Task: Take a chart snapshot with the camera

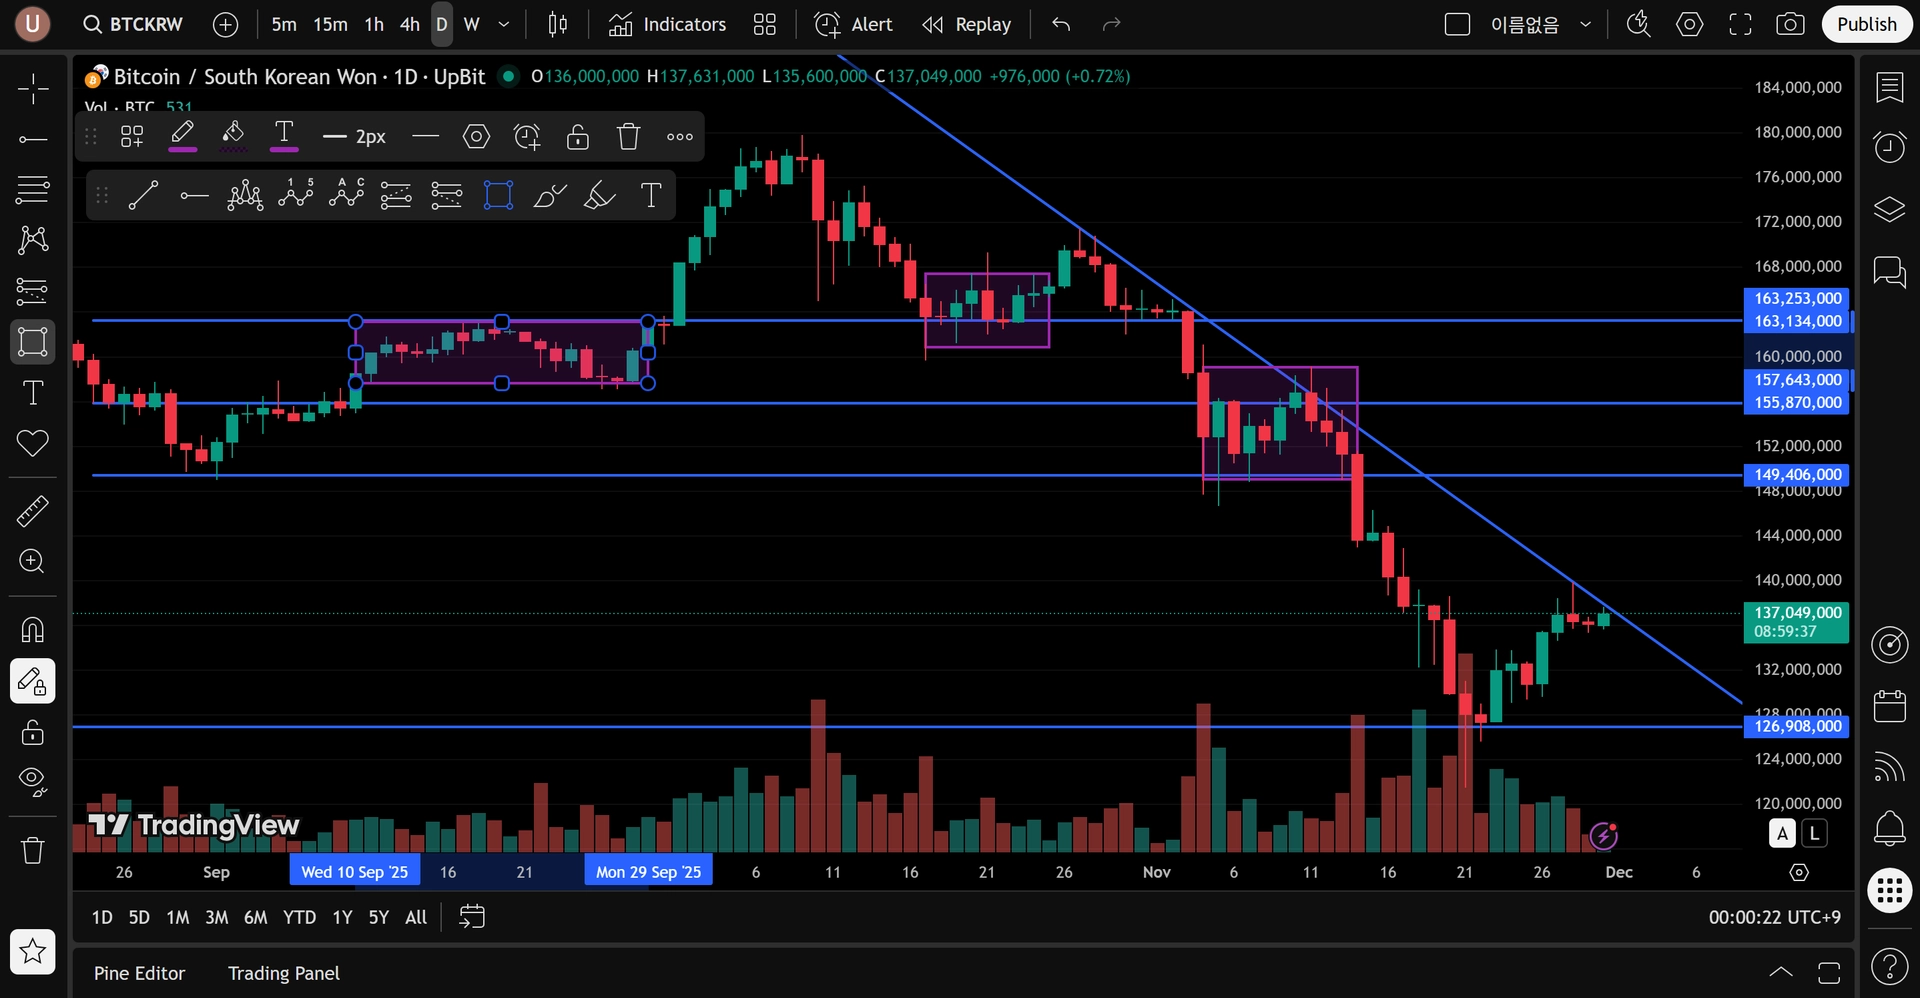Action: coord(1790,25)
